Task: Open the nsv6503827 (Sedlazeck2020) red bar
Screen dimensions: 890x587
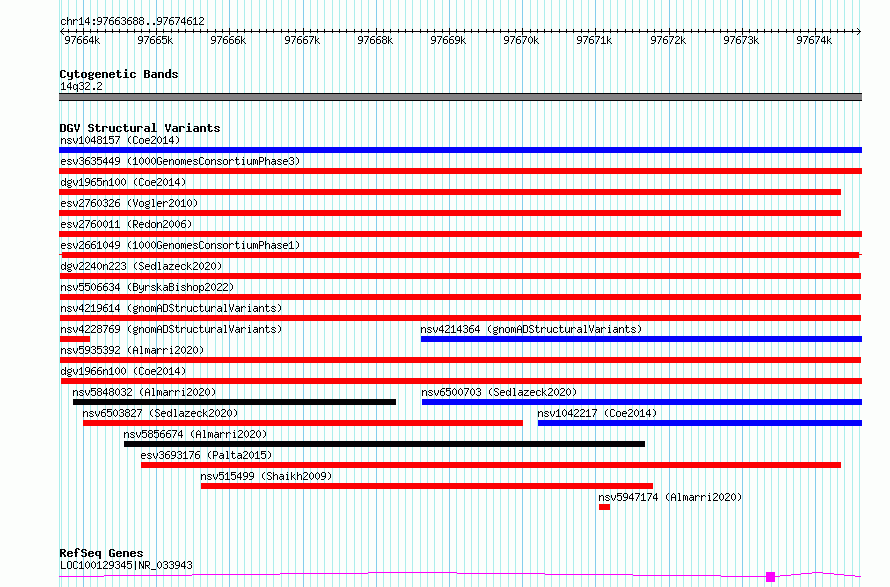Action: pos(303,423)
